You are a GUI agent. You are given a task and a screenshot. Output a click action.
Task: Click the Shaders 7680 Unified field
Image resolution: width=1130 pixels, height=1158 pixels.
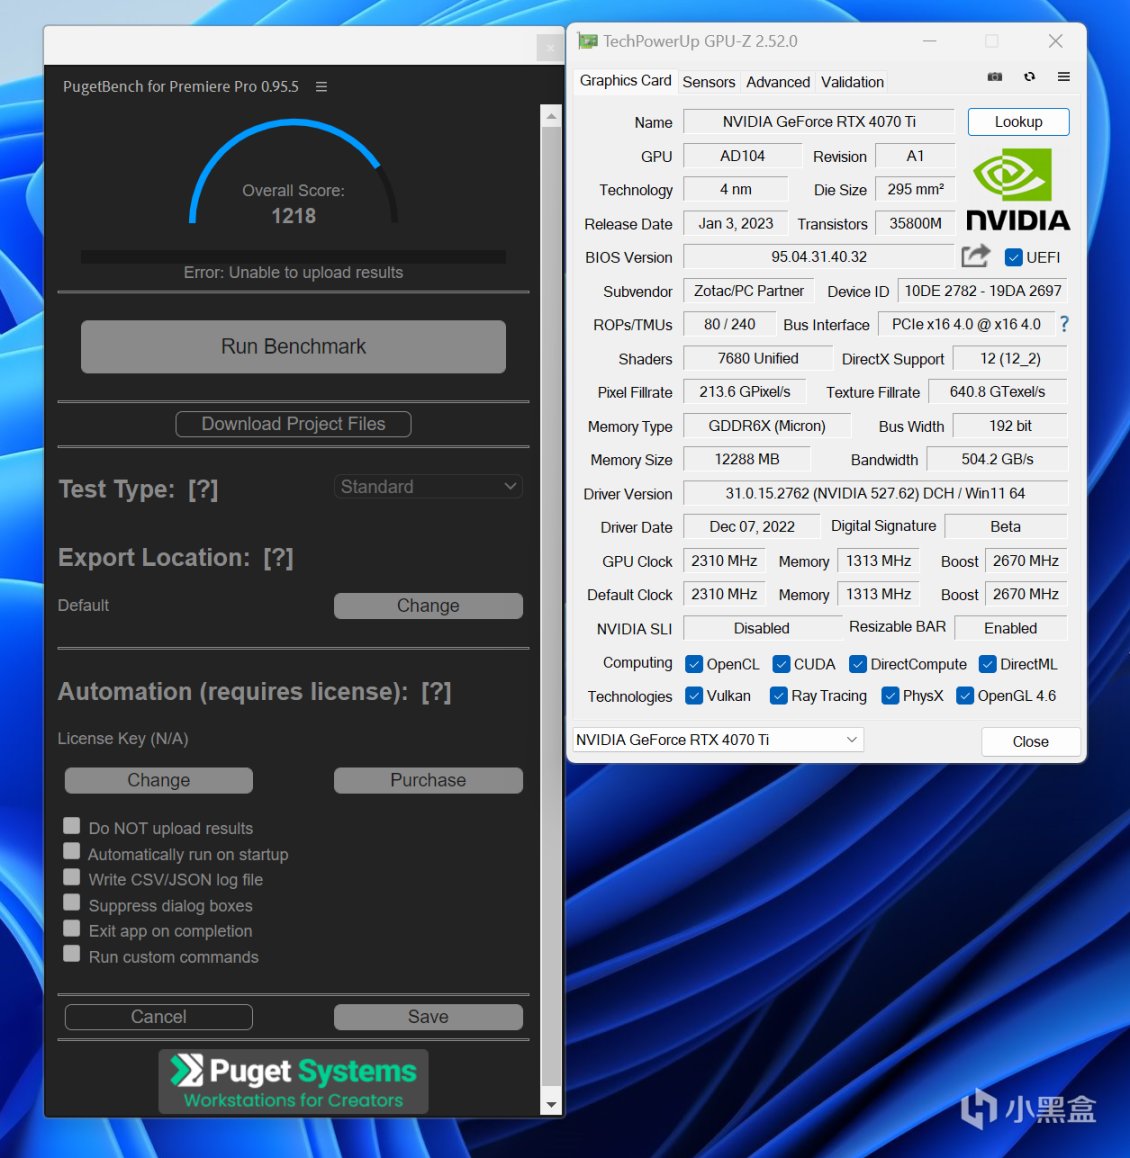[758, 359]
